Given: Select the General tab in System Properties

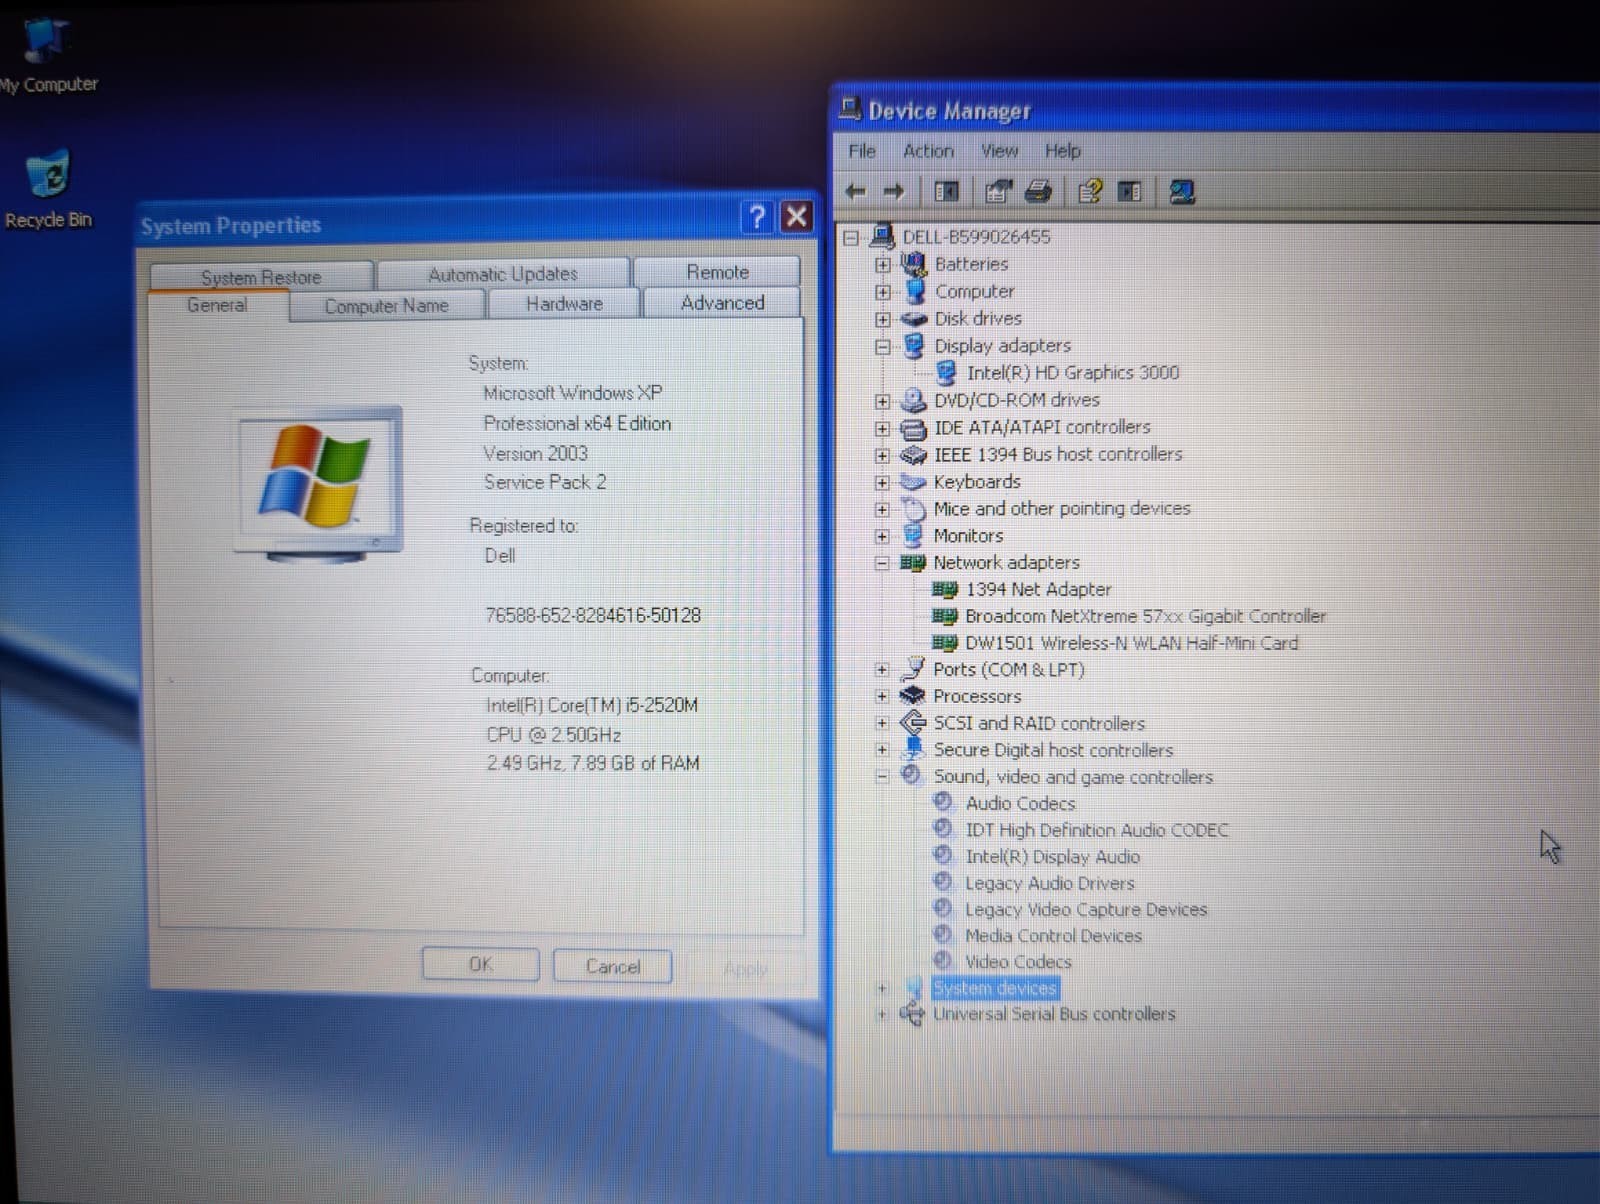Looking at the screenshot, I should (x=217, y=305).
